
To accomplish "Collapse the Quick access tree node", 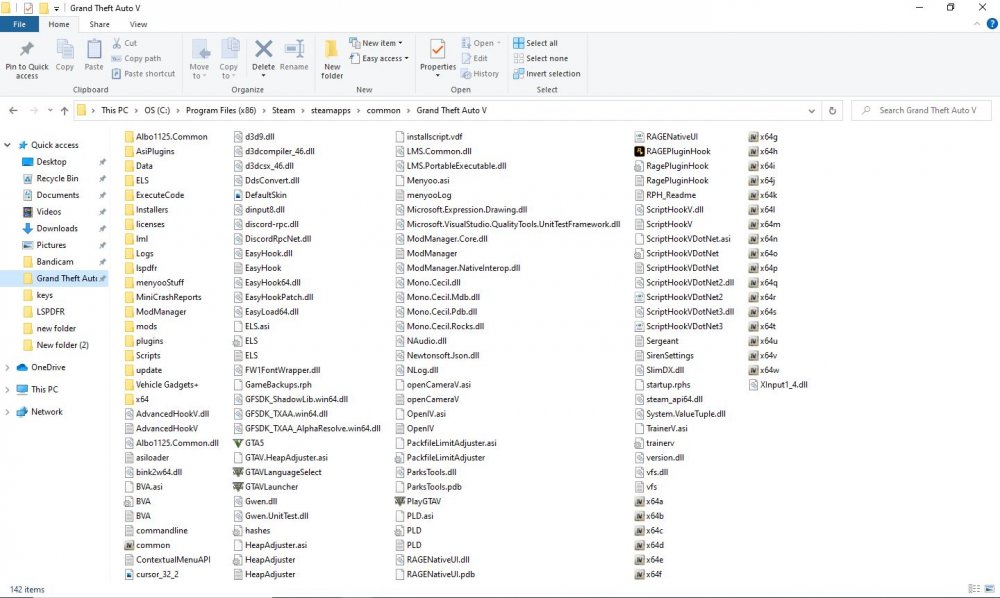I will 8,145.
